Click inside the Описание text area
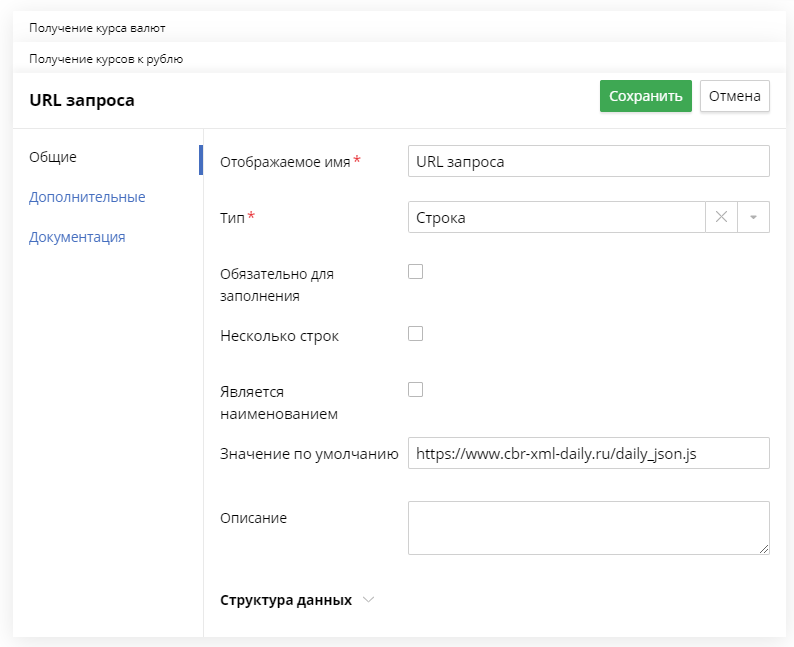Viewport: 794px width, 647px height. pyautogui.click(x=589, y=528)
